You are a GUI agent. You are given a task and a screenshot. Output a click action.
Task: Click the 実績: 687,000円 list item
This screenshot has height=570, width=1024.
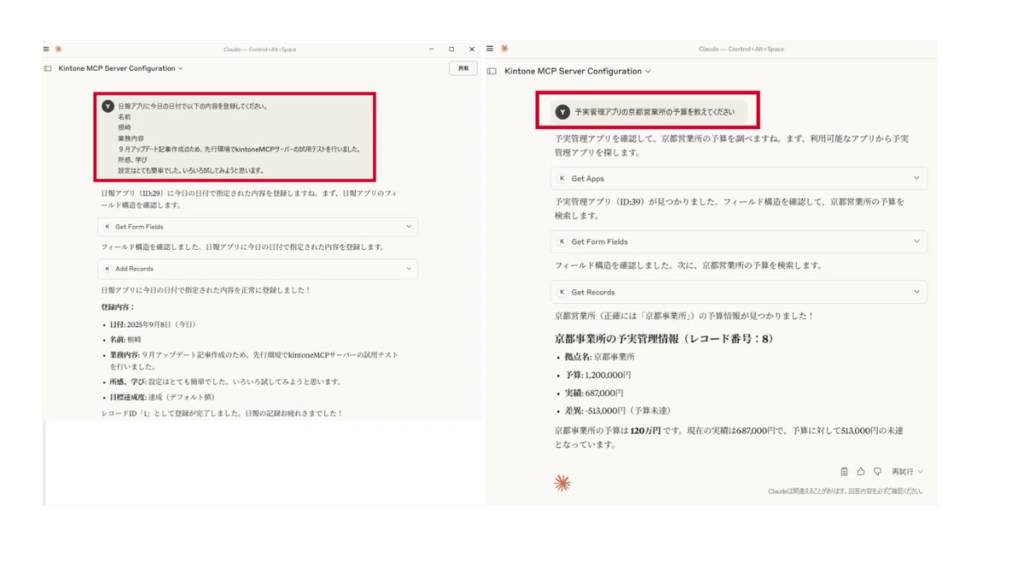594,393
